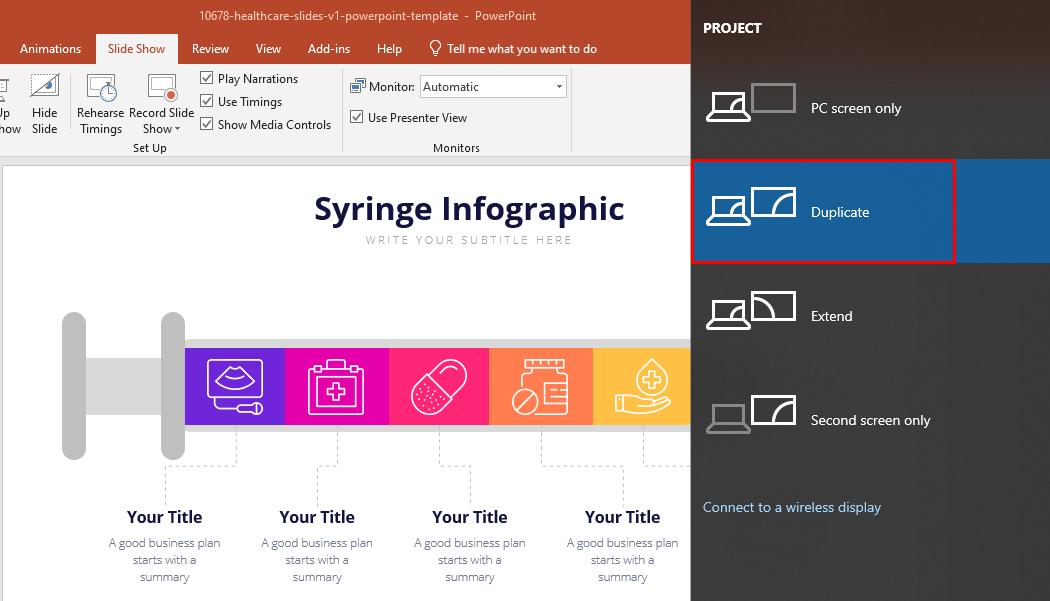Open the Tell me search box

[512, 48]
